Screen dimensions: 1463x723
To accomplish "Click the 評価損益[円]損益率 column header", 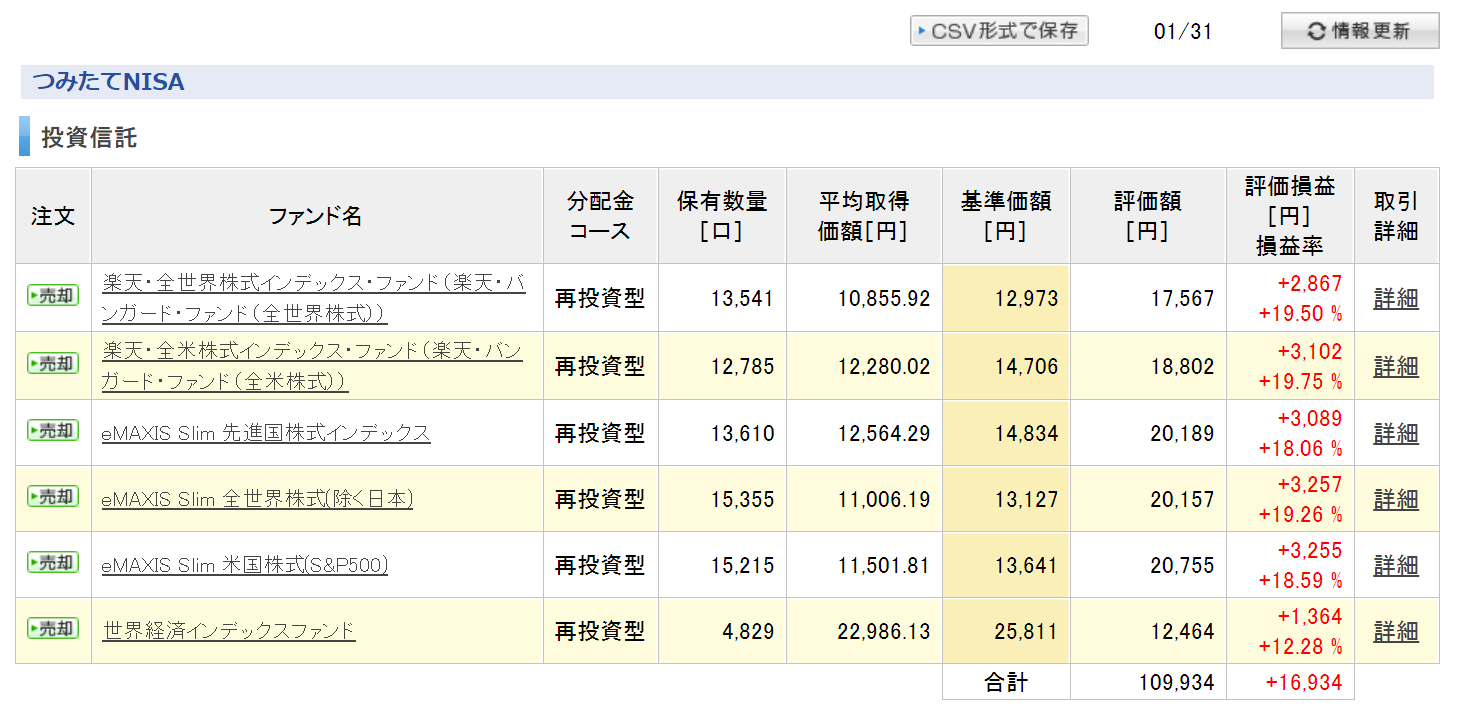I will pyautogui.click(x=1290, y=215).
